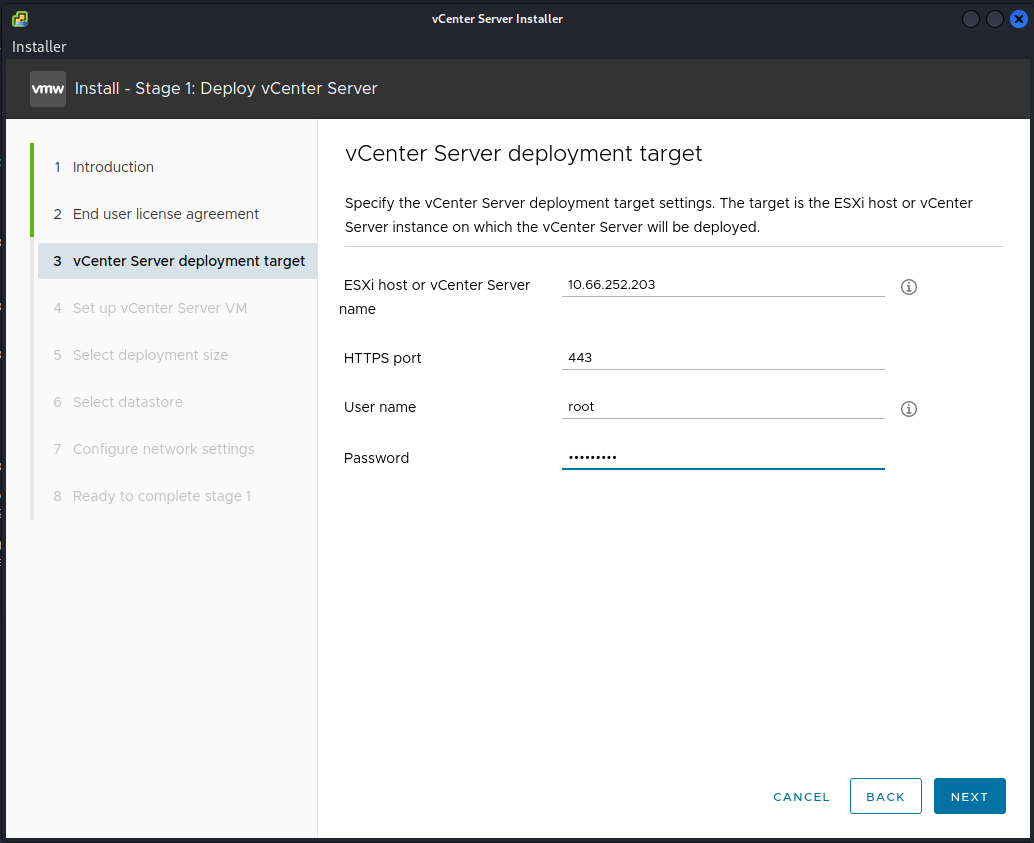Screen dimensions: 1034x843
Task: Click vCenter Installer app icon in title bar
Action: (20, 19)
